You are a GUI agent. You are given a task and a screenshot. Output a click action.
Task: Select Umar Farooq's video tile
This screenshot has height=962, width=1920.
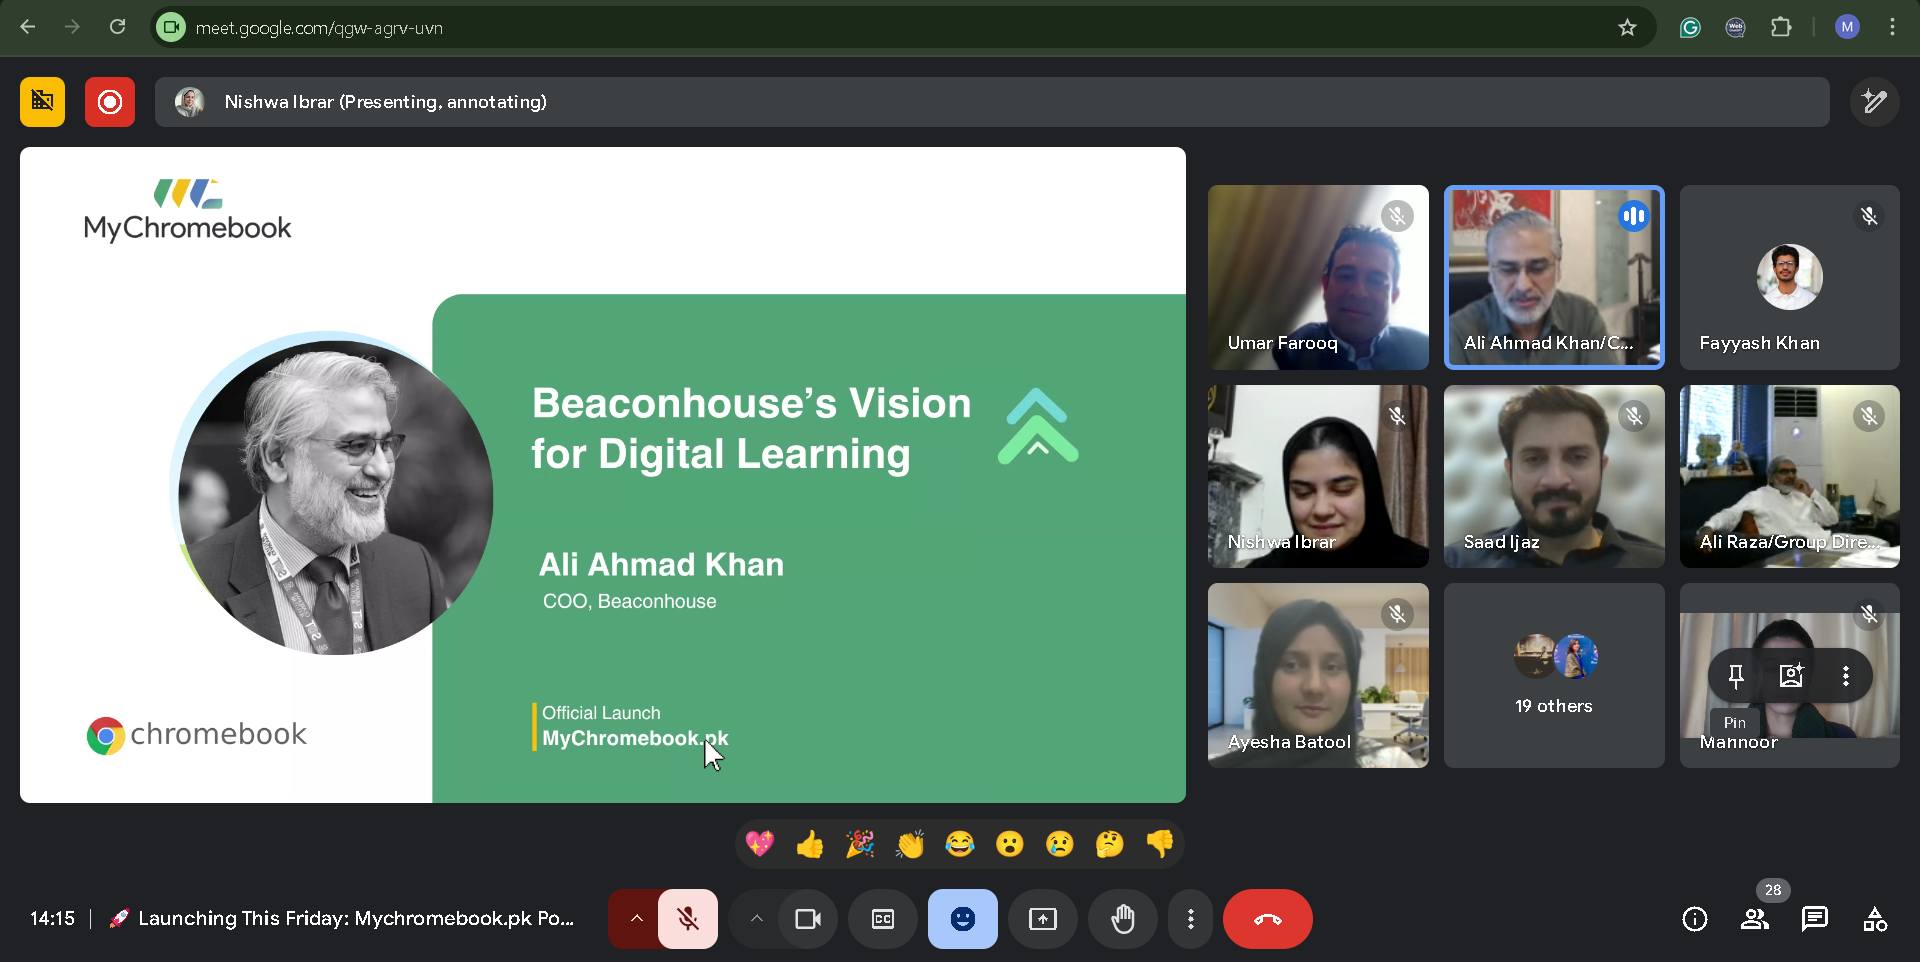pyautogui.click(x=1318, y=277)
